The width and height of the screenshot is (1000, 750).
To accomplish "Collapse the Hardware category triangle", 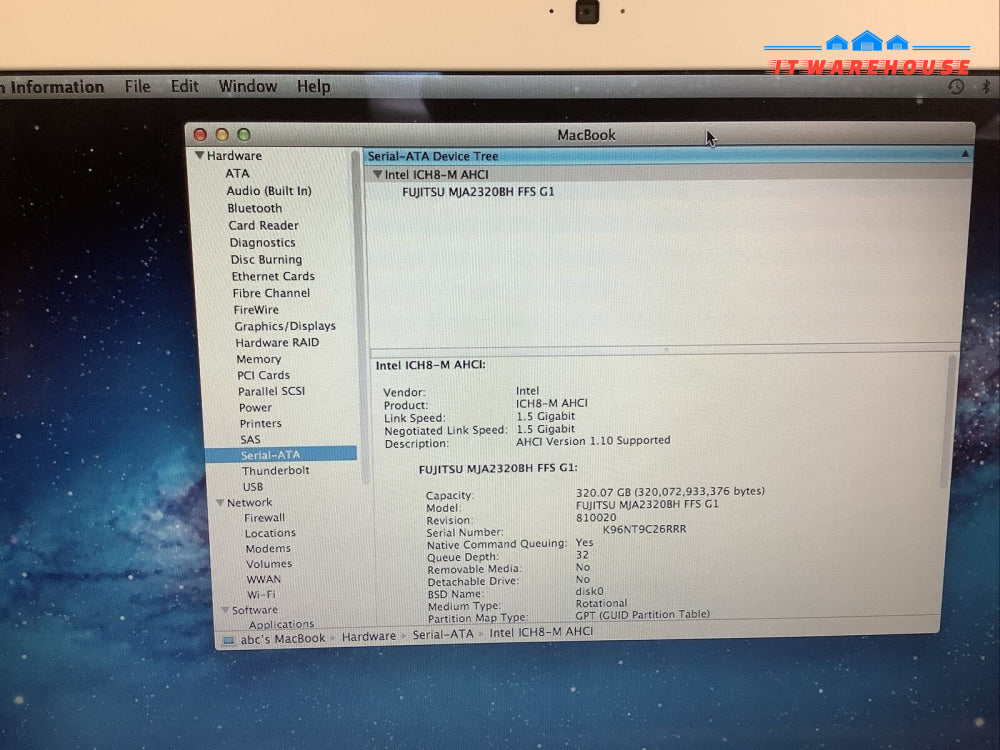I will point(200,155).
